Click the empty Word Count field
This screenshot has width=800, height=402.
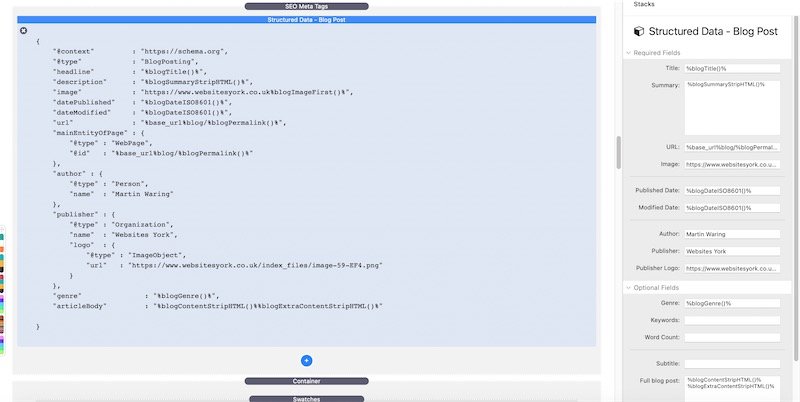(732, 338)
